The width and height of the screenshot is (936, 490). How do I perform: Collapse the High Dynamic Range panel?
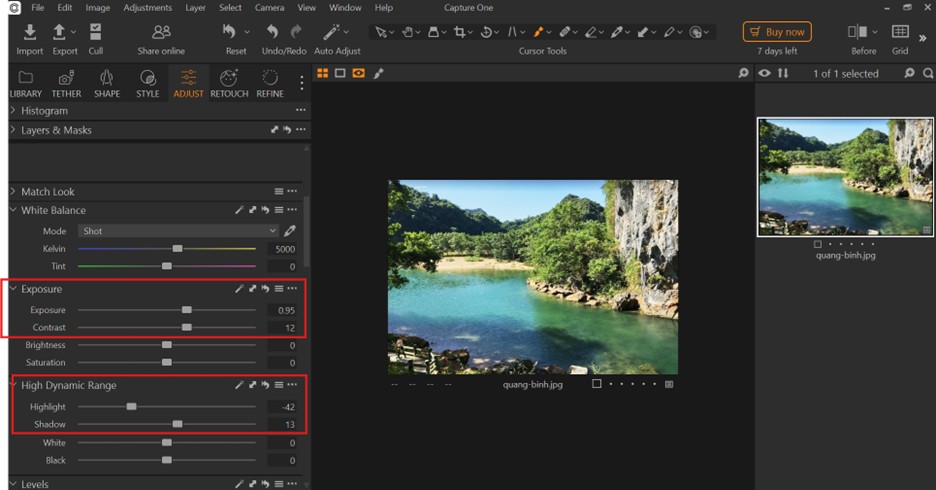pos(13,386)
